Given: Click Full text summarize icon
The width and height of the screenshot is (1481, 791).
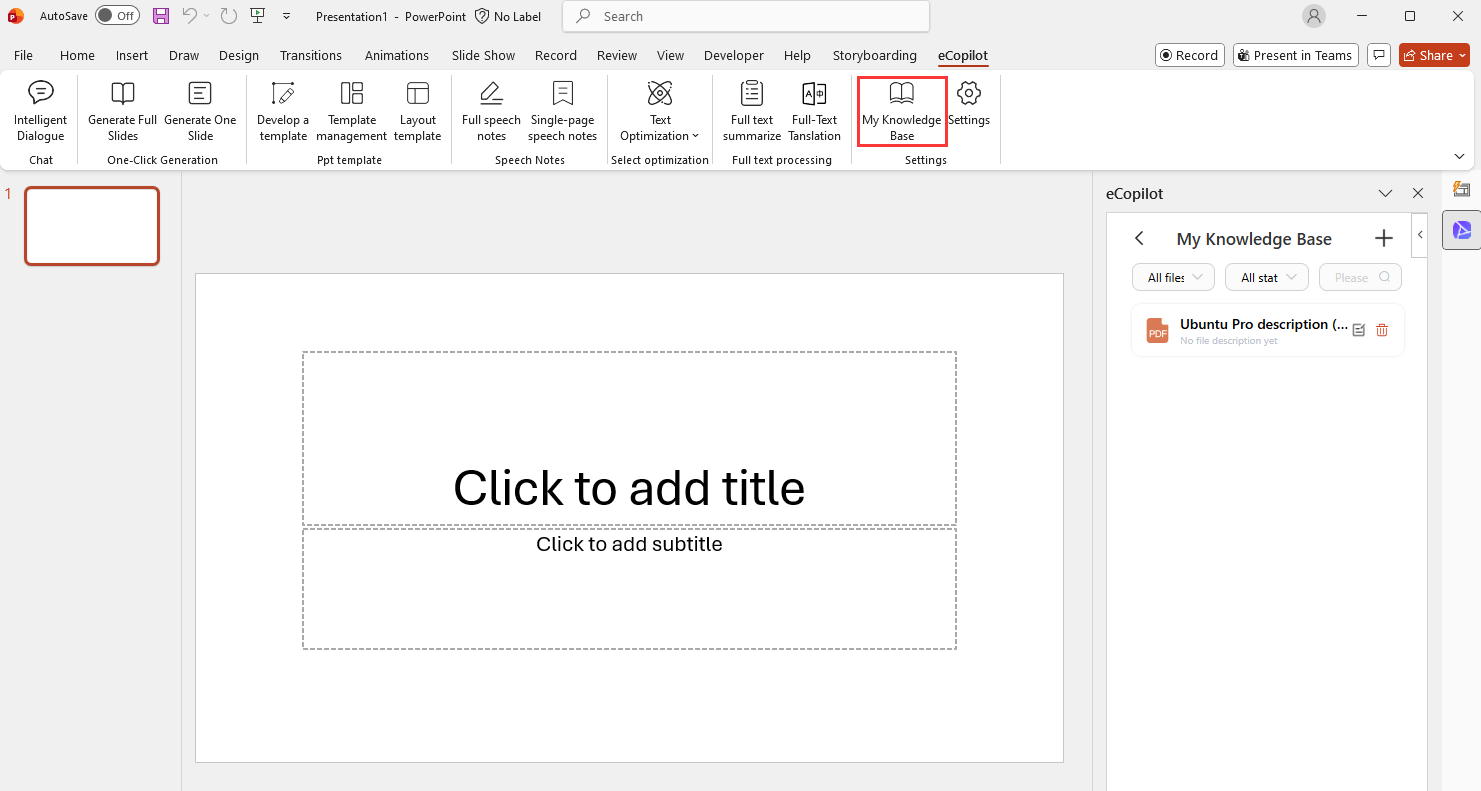Looking at the screenshot, I should pos(752,95).
